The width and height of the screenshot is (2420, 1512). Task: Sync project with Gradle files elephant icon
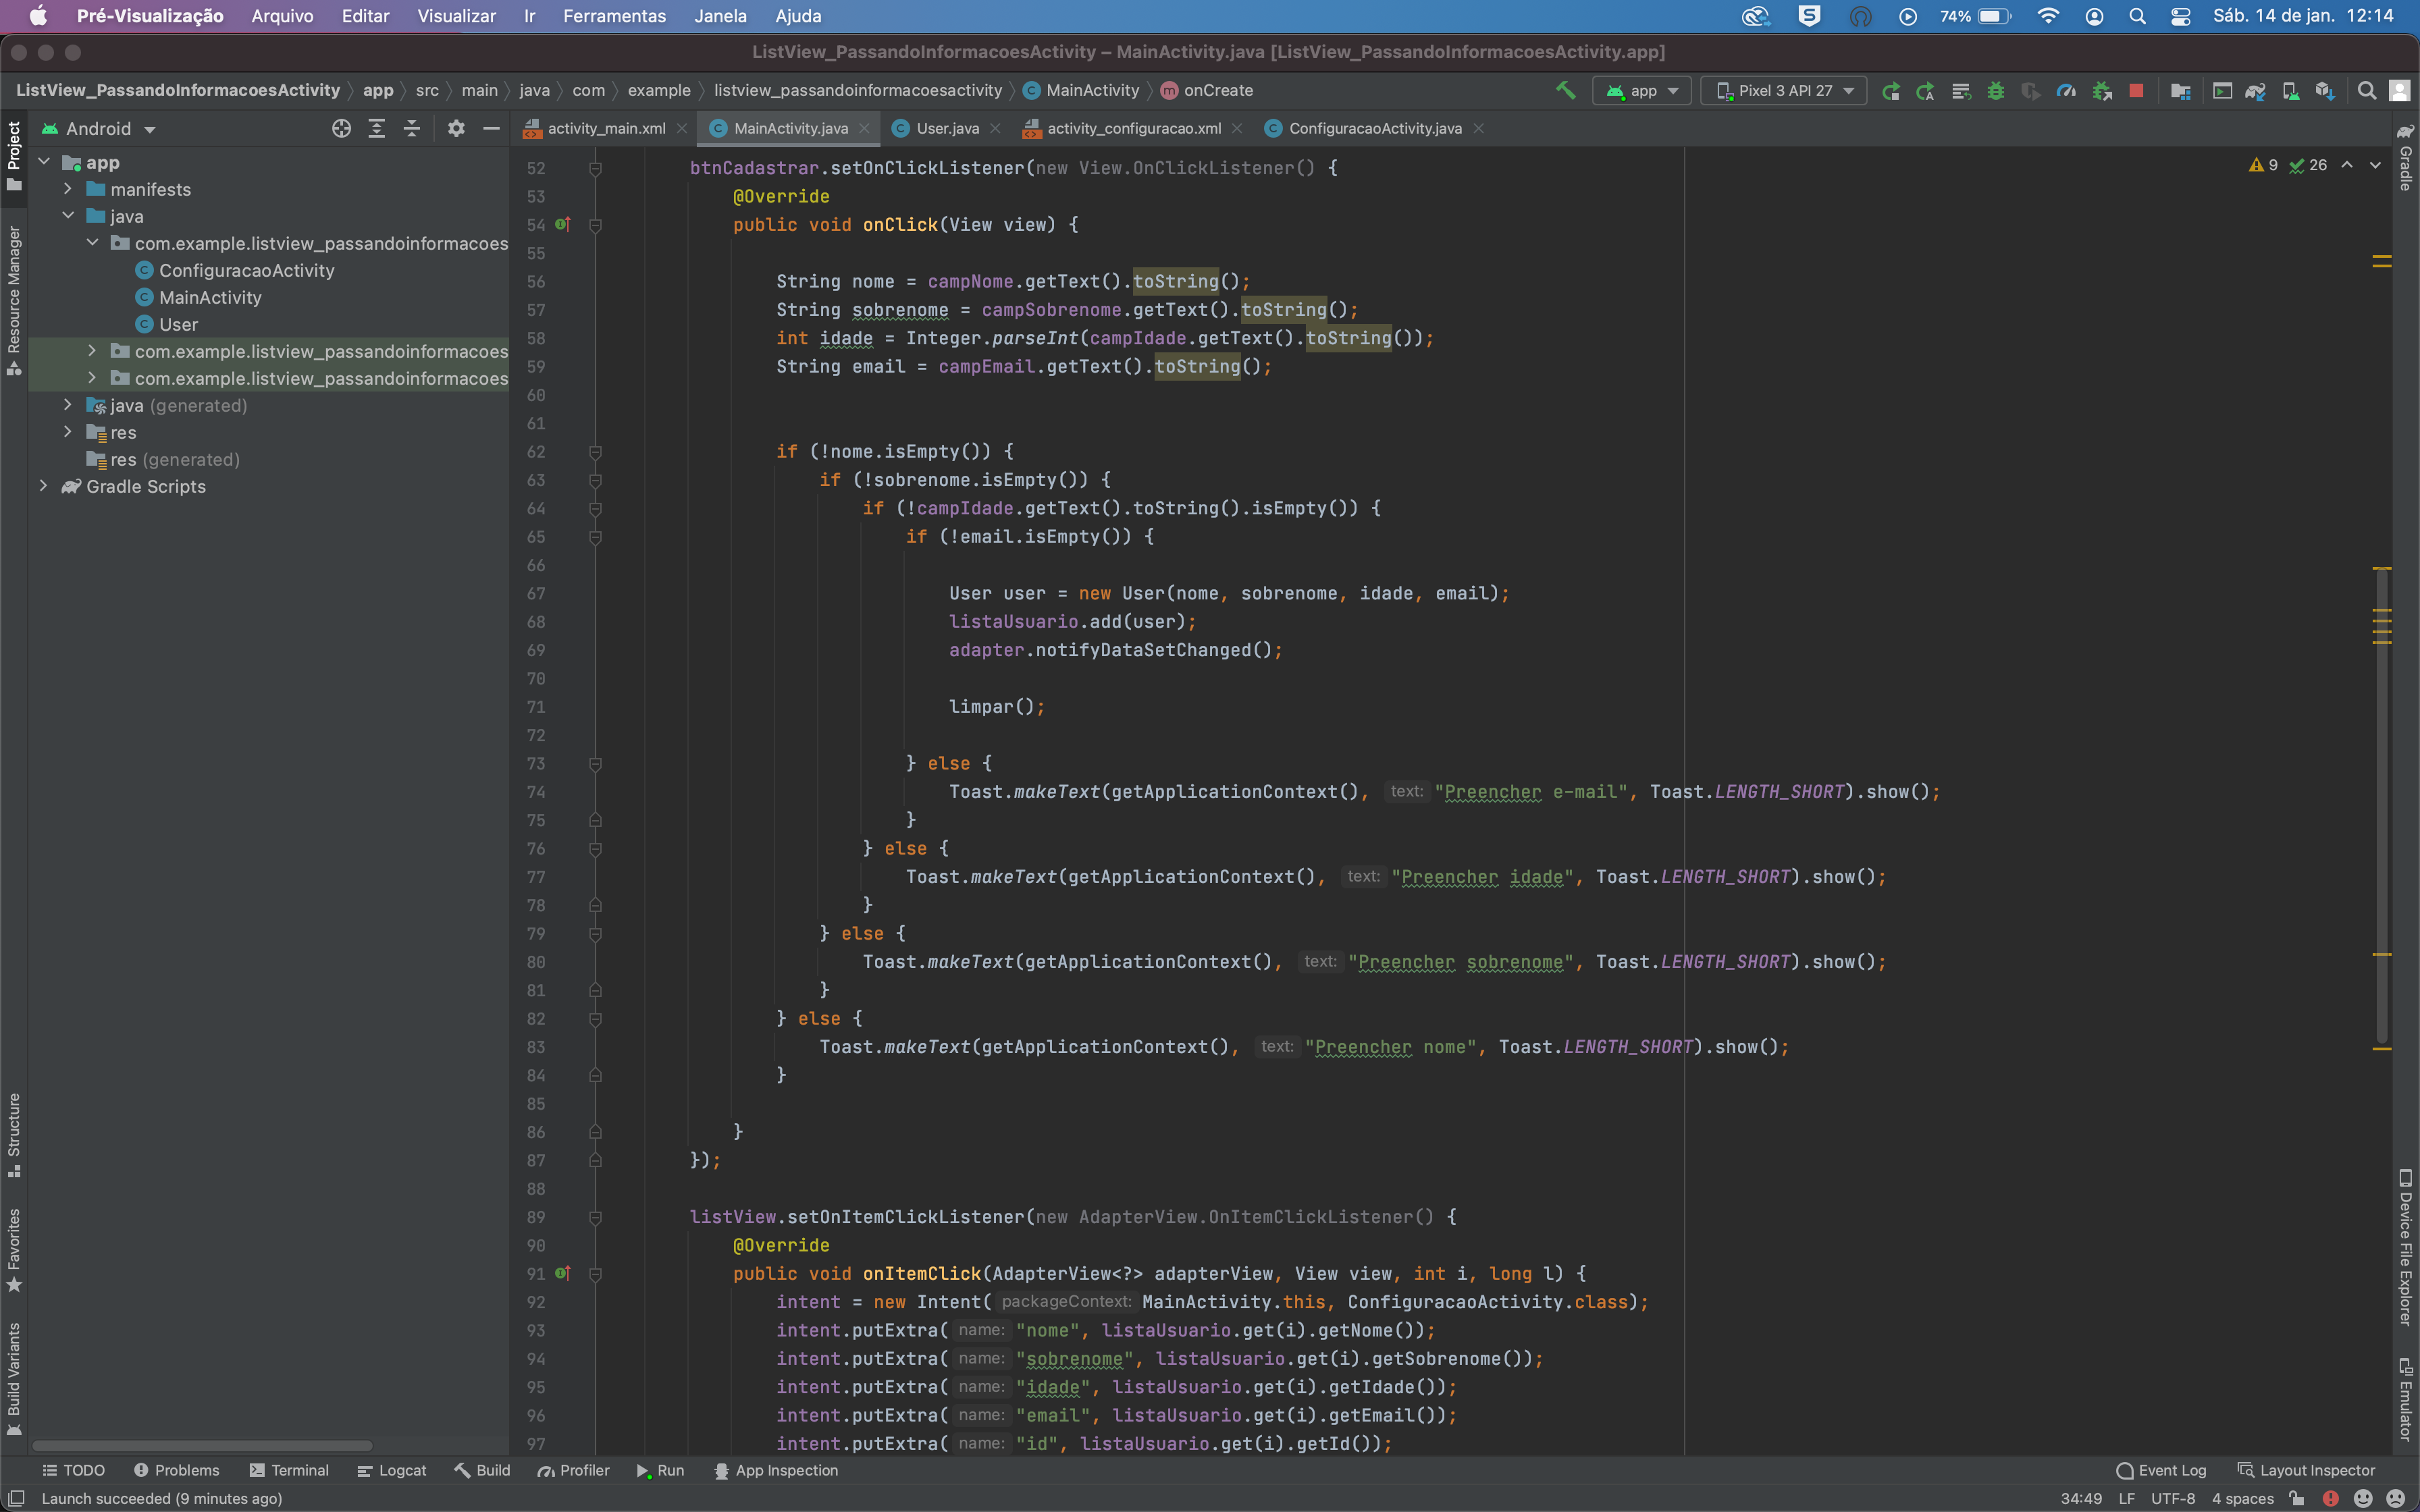[2256, 91]
